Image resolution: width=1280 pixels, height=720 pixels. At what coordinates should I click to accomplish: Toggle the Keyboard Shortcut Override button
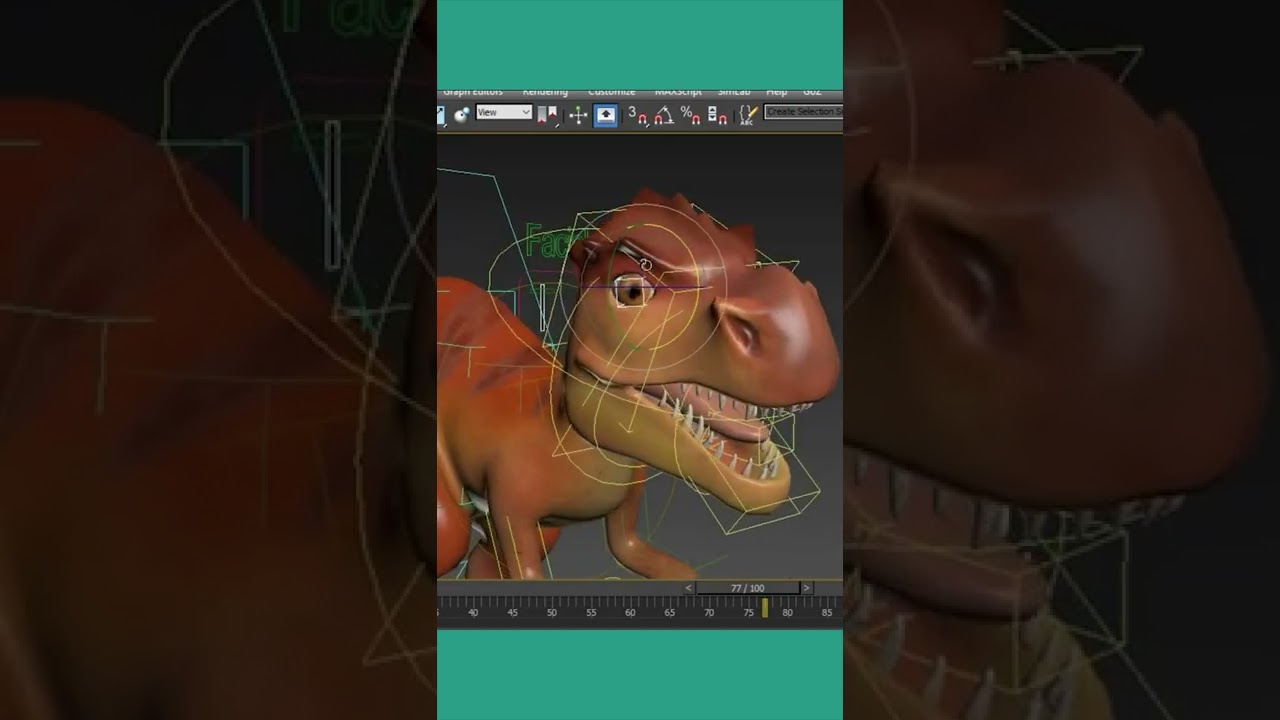point(605,115)
